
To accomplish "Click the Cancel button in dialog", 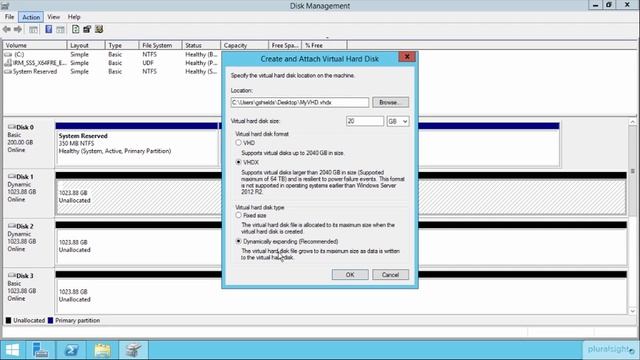I will coord(390,275).
